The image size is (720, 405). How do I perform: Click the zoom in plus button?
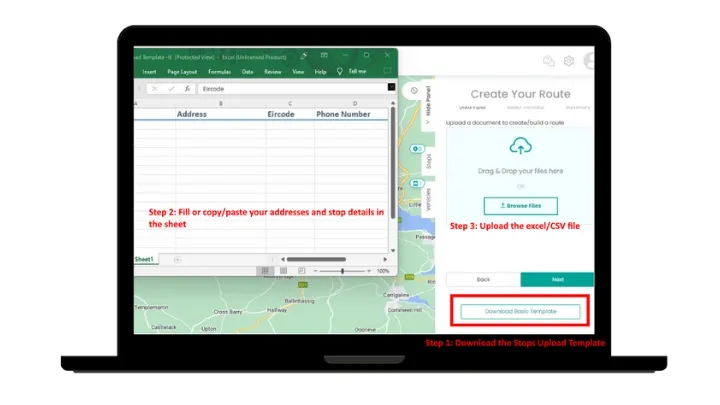pos(369,271)
